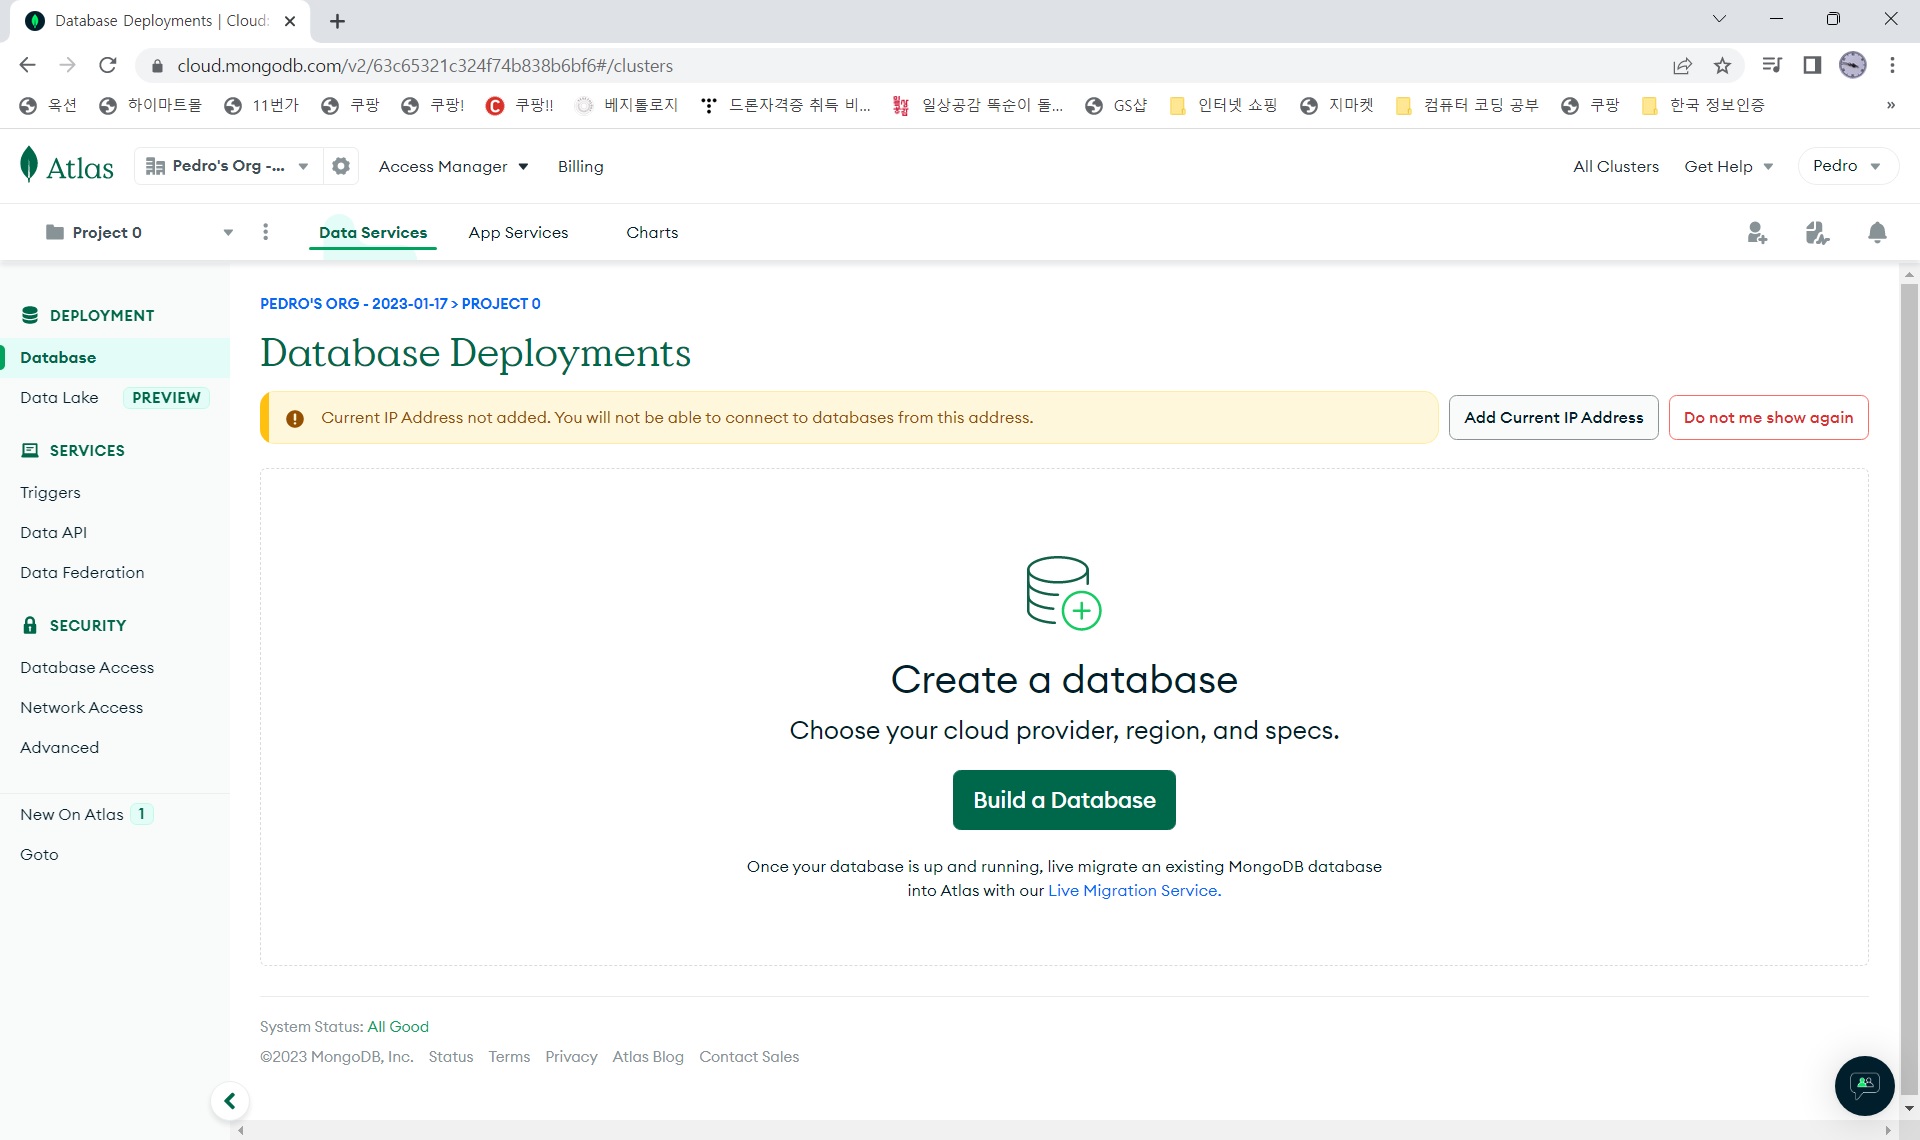
Task: Click Build a Database button
Action: (1064, 800)
